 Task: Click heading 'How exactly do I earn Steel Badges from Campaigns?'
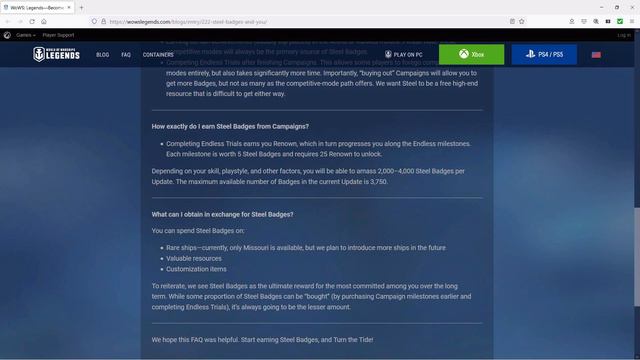[x=230, y=127]
